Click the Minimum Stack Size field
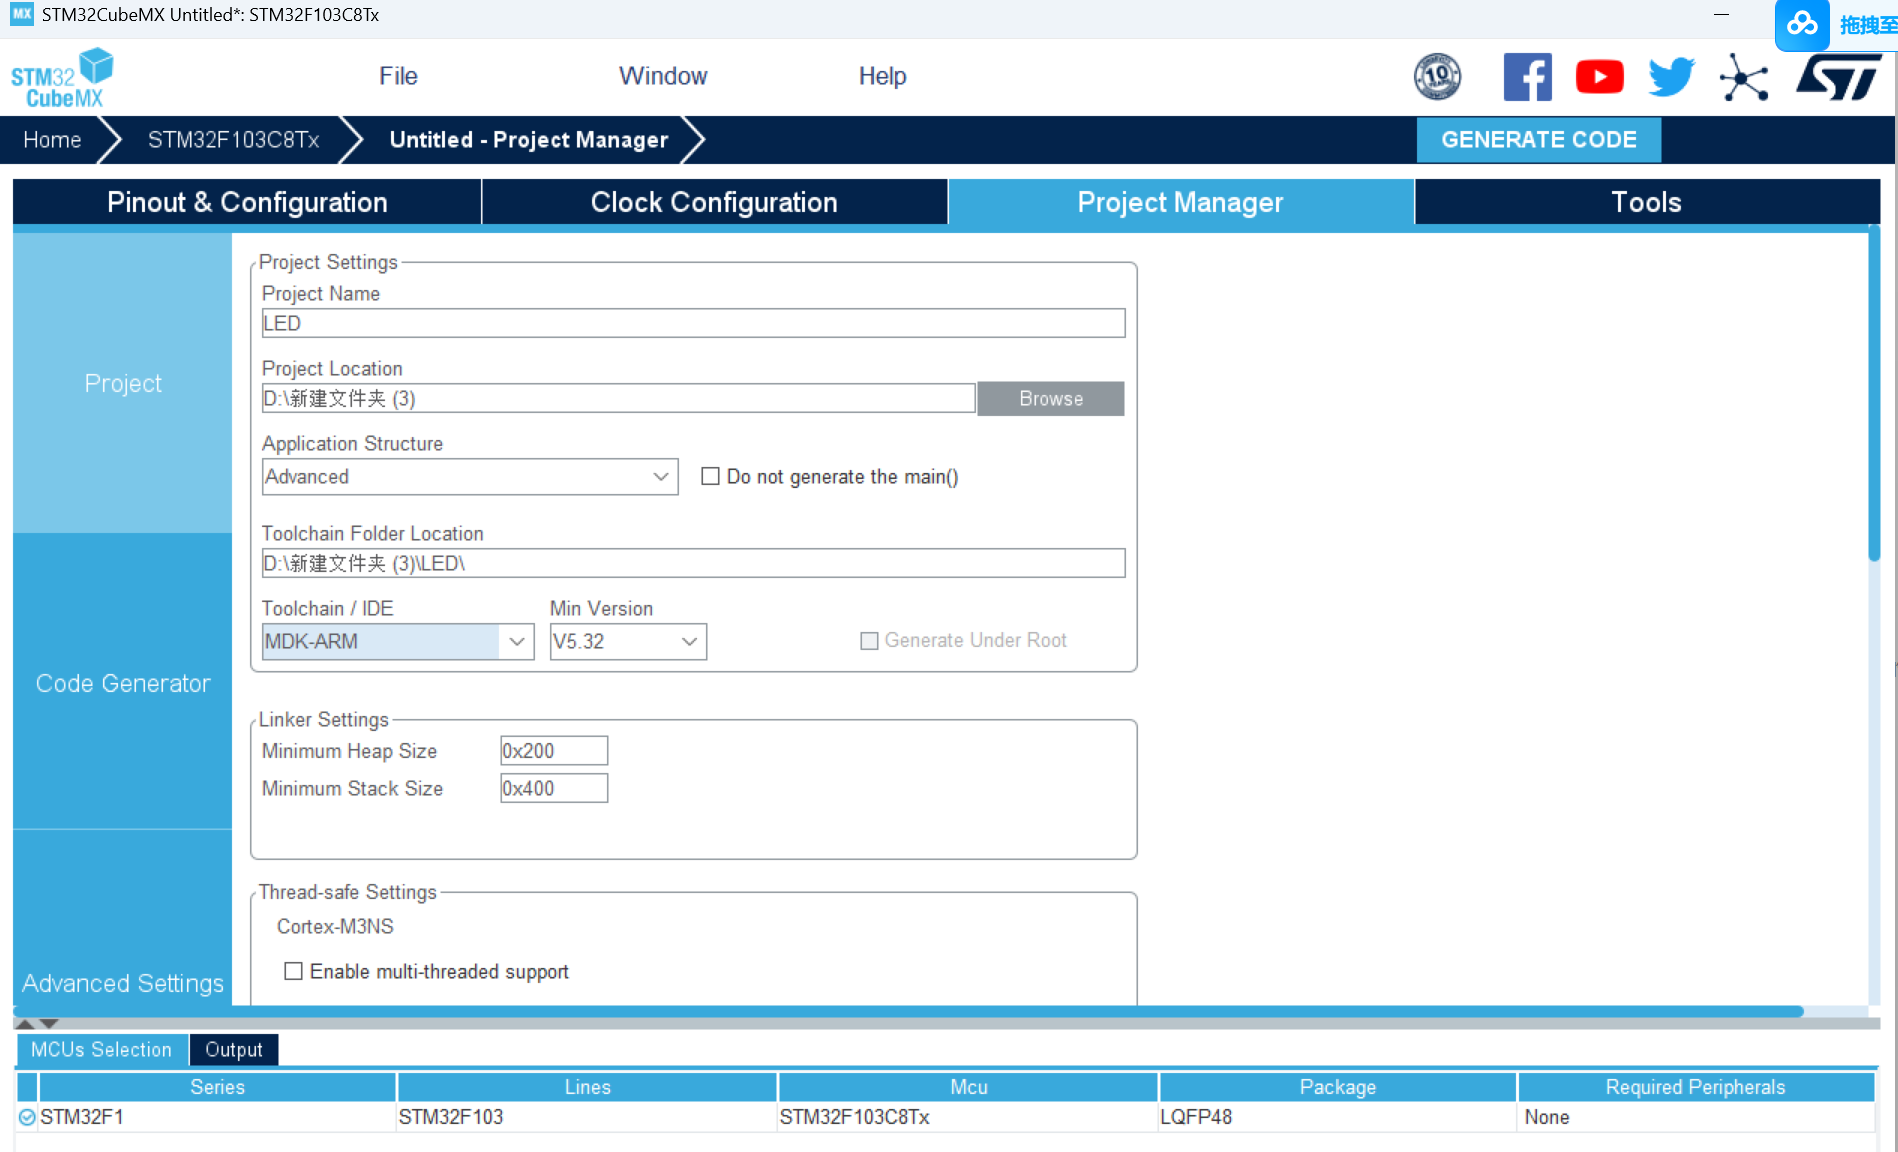Screen dimensions: 1898x1152 coord(554,789)
